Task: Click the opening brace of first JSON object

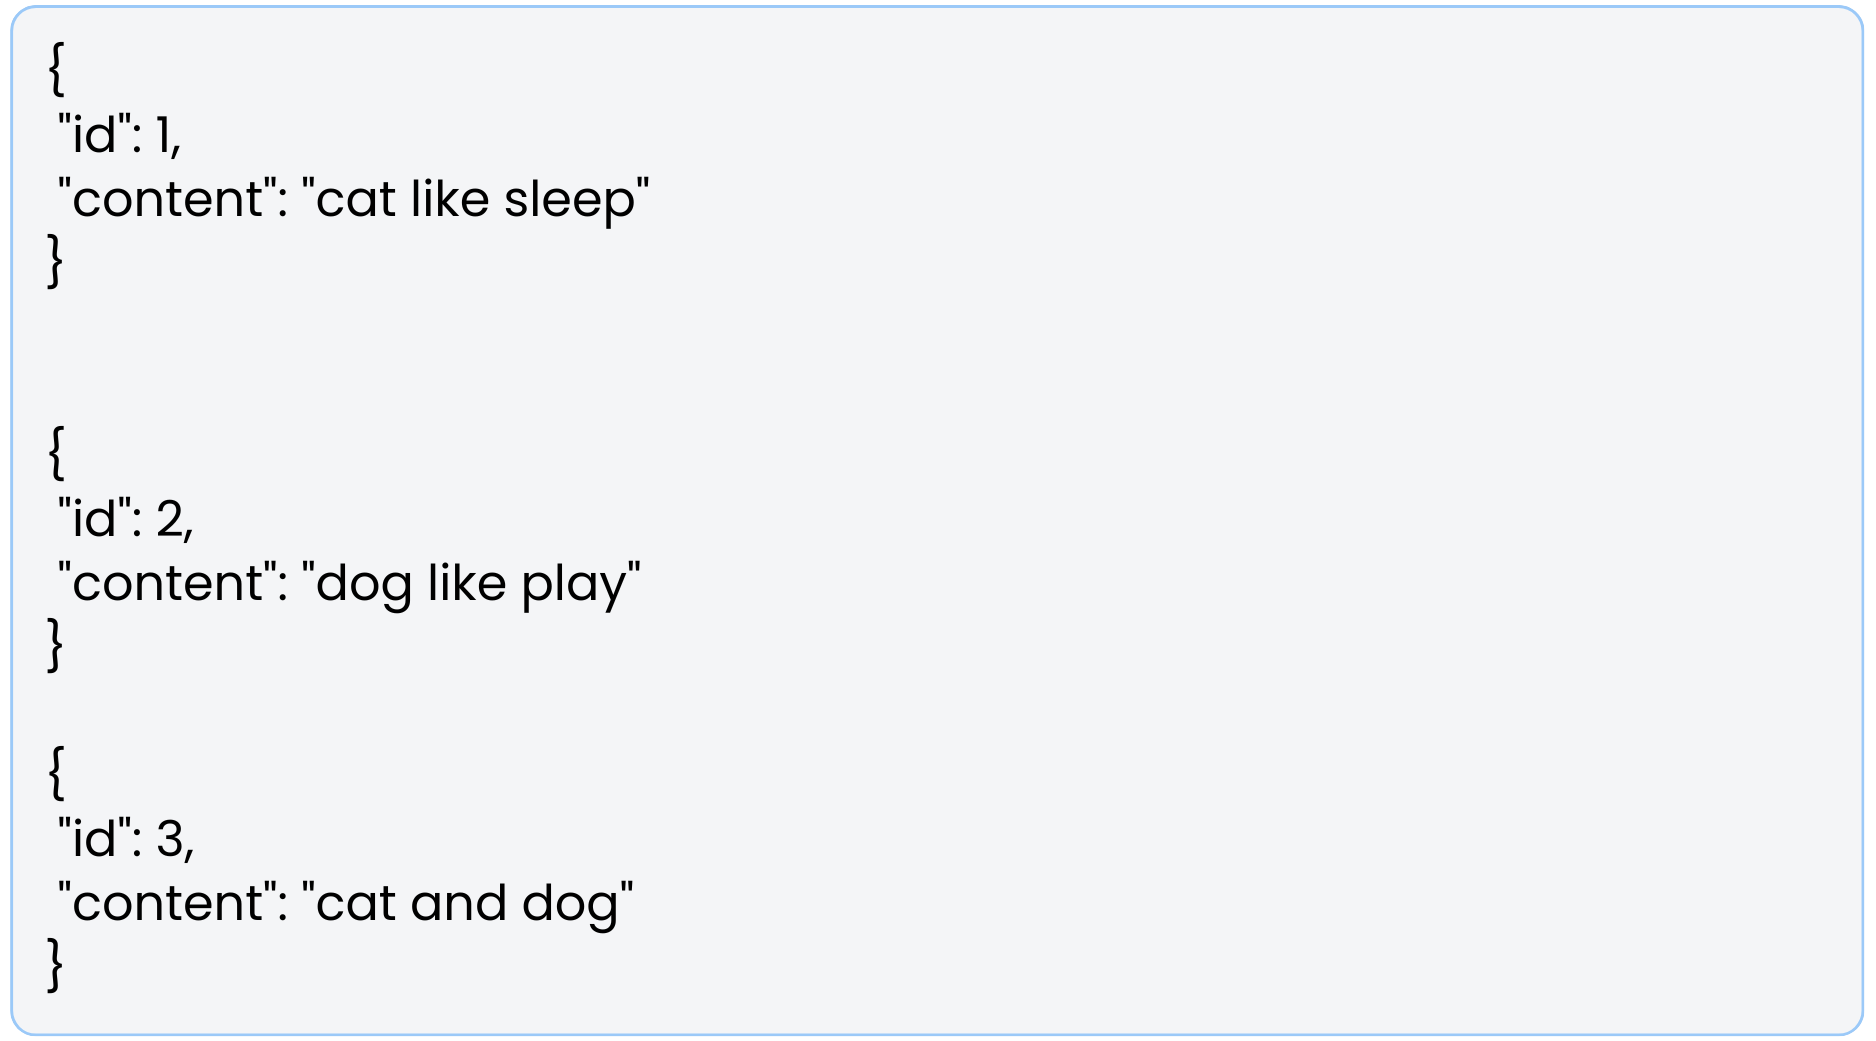Action: [x=56, y=70]
